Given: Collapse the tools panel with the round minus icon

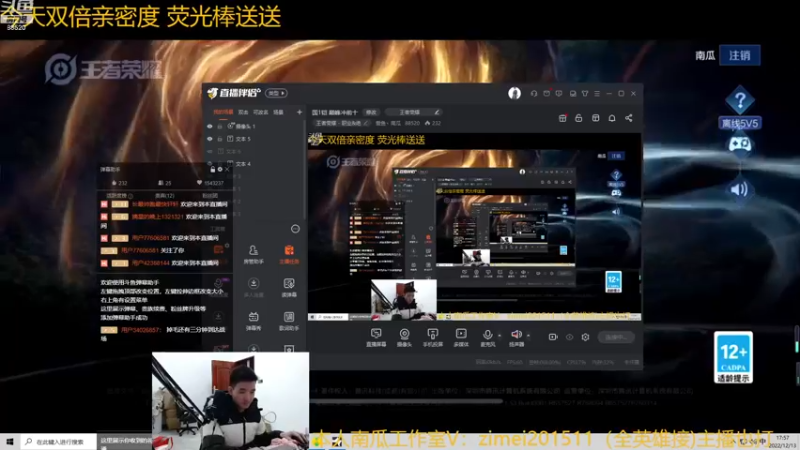Looking at the screenshot, I should [x=295, y=229].
